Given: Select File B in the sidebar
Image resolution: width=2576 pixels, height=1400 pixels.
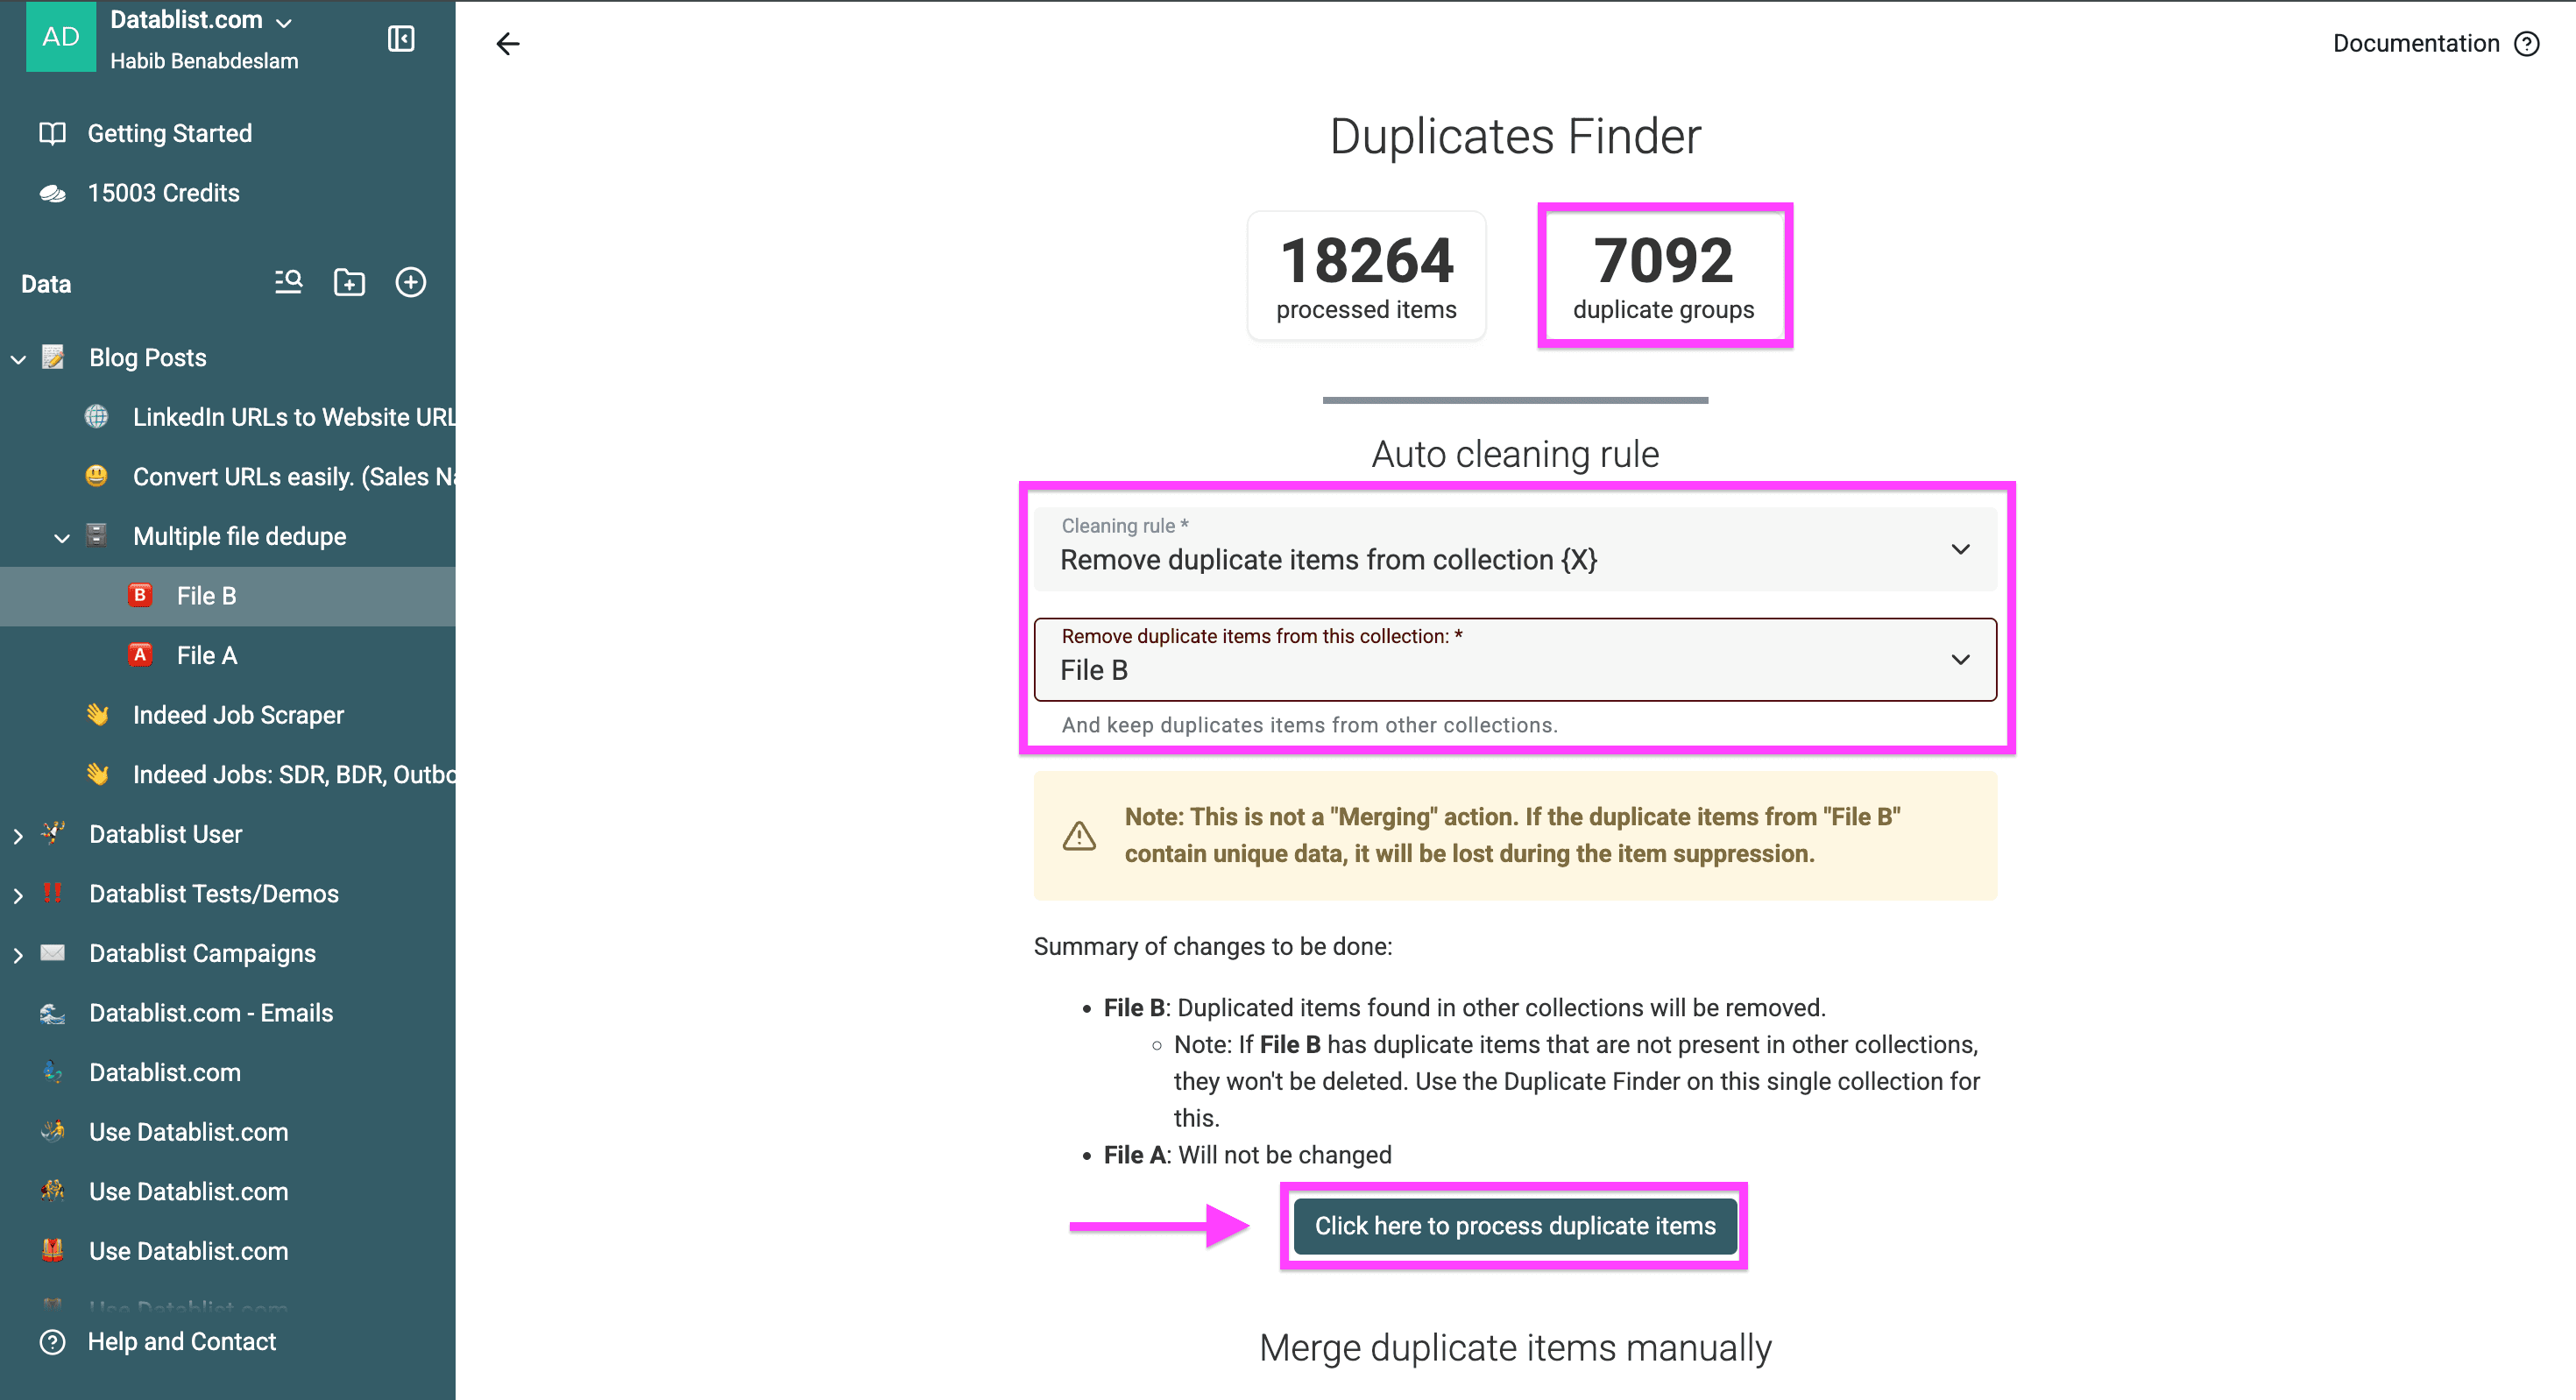Looking at the screenshot, I should (x=206, y=595).
